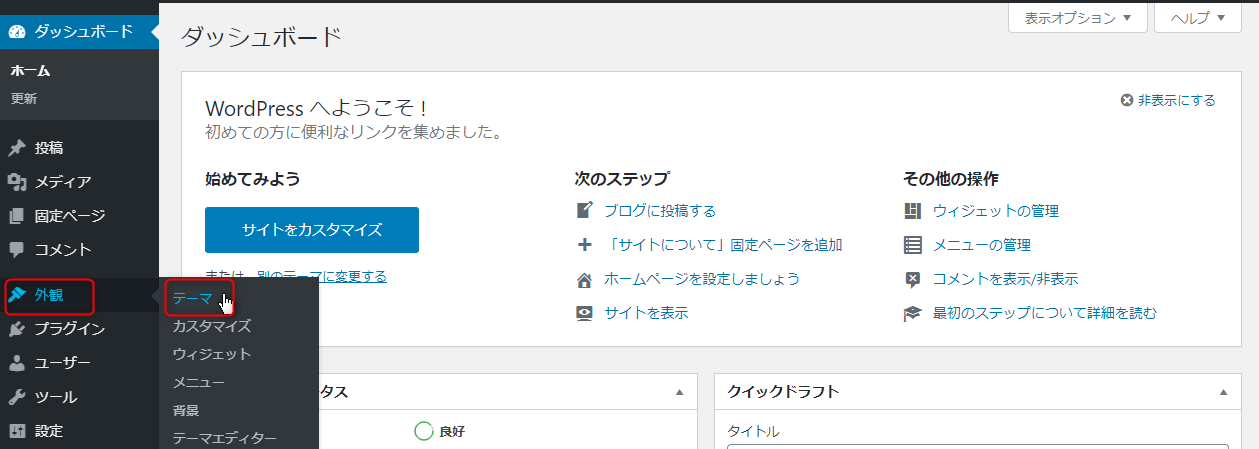Select ホーム in the sidebar submenu
1259x449 pixels.
click(31, 71)
